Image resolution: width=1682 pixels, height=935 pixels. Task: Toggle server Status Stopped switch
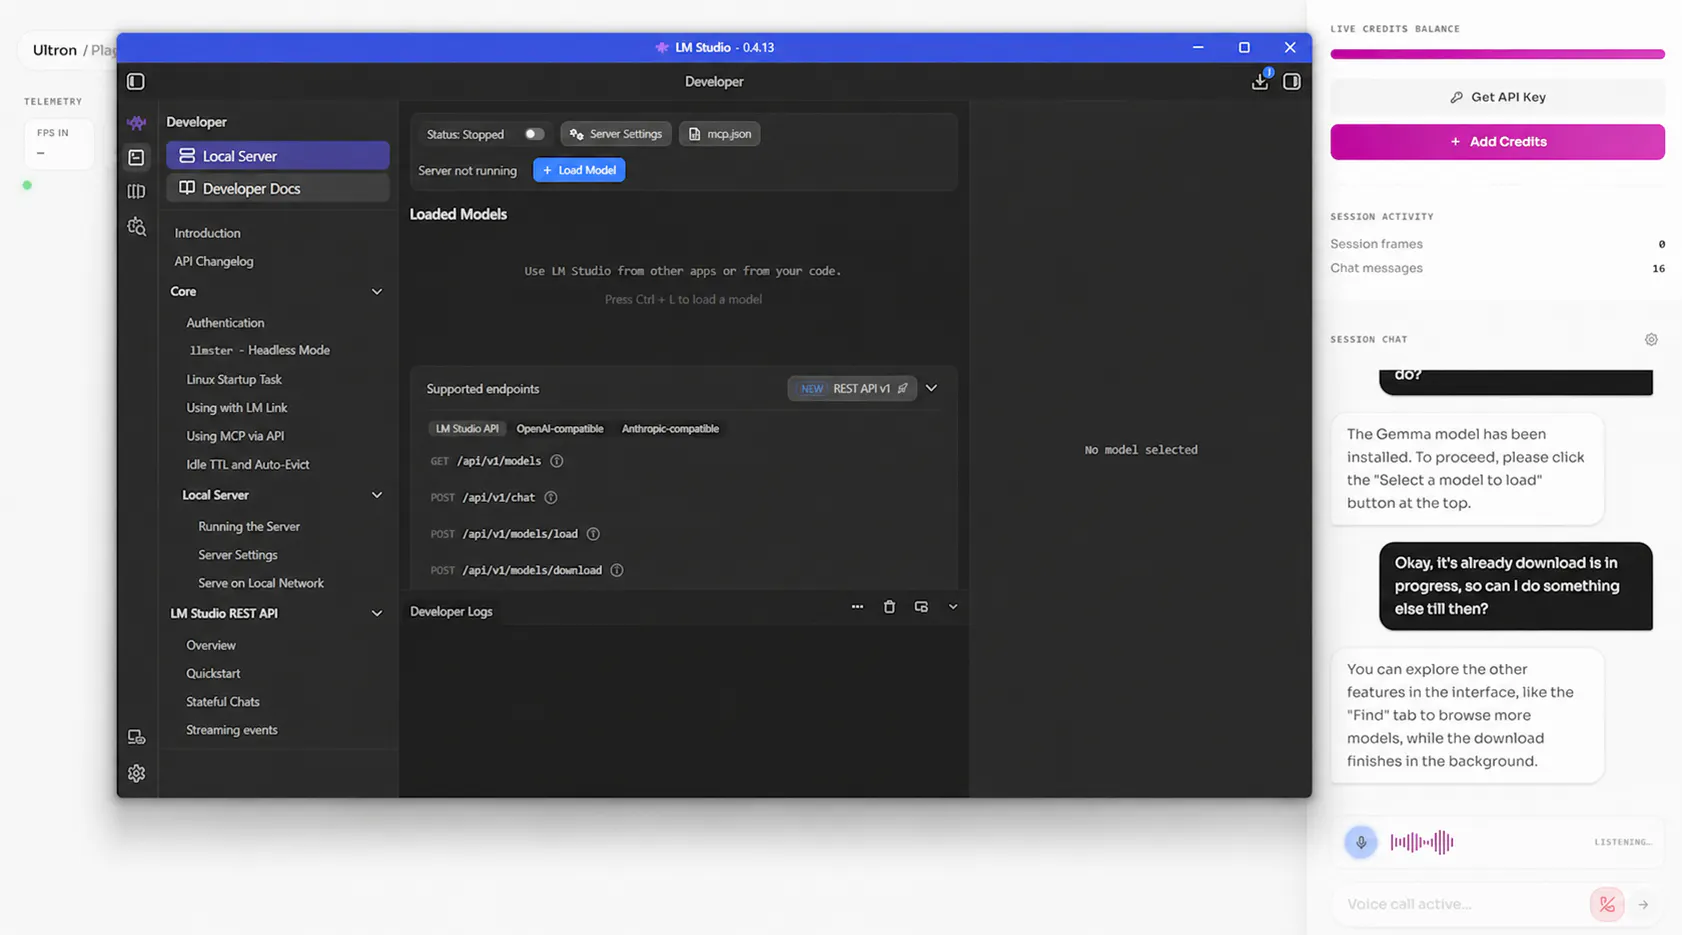pos(534,134)
